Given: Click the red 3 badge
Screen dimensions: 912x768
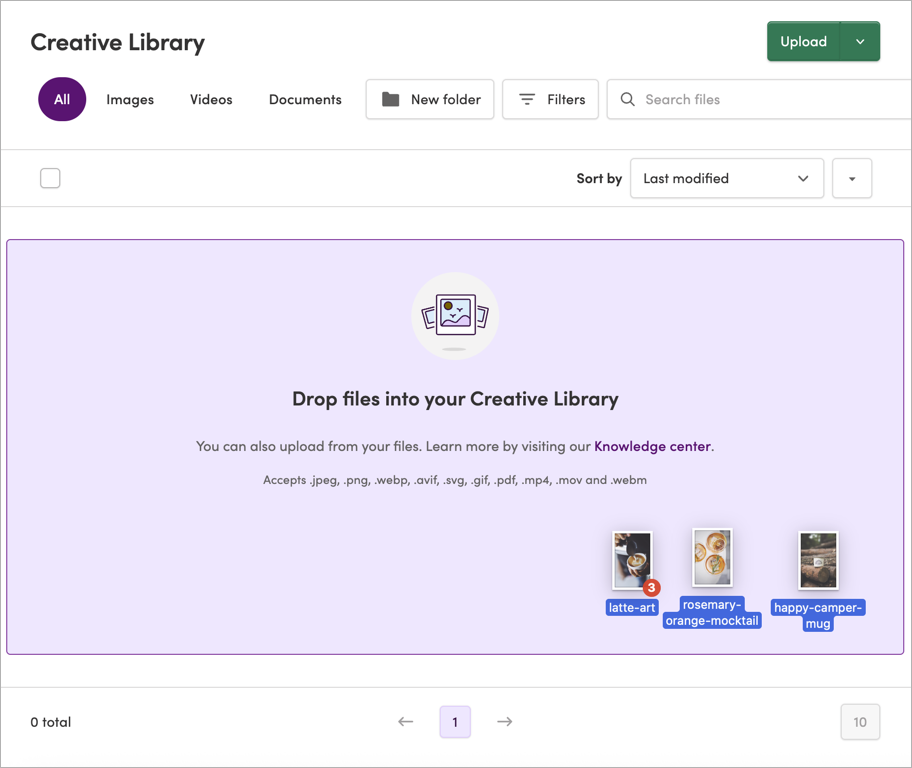Looking at the screenshot, I should pyautogui.click(x=651, y=588).
